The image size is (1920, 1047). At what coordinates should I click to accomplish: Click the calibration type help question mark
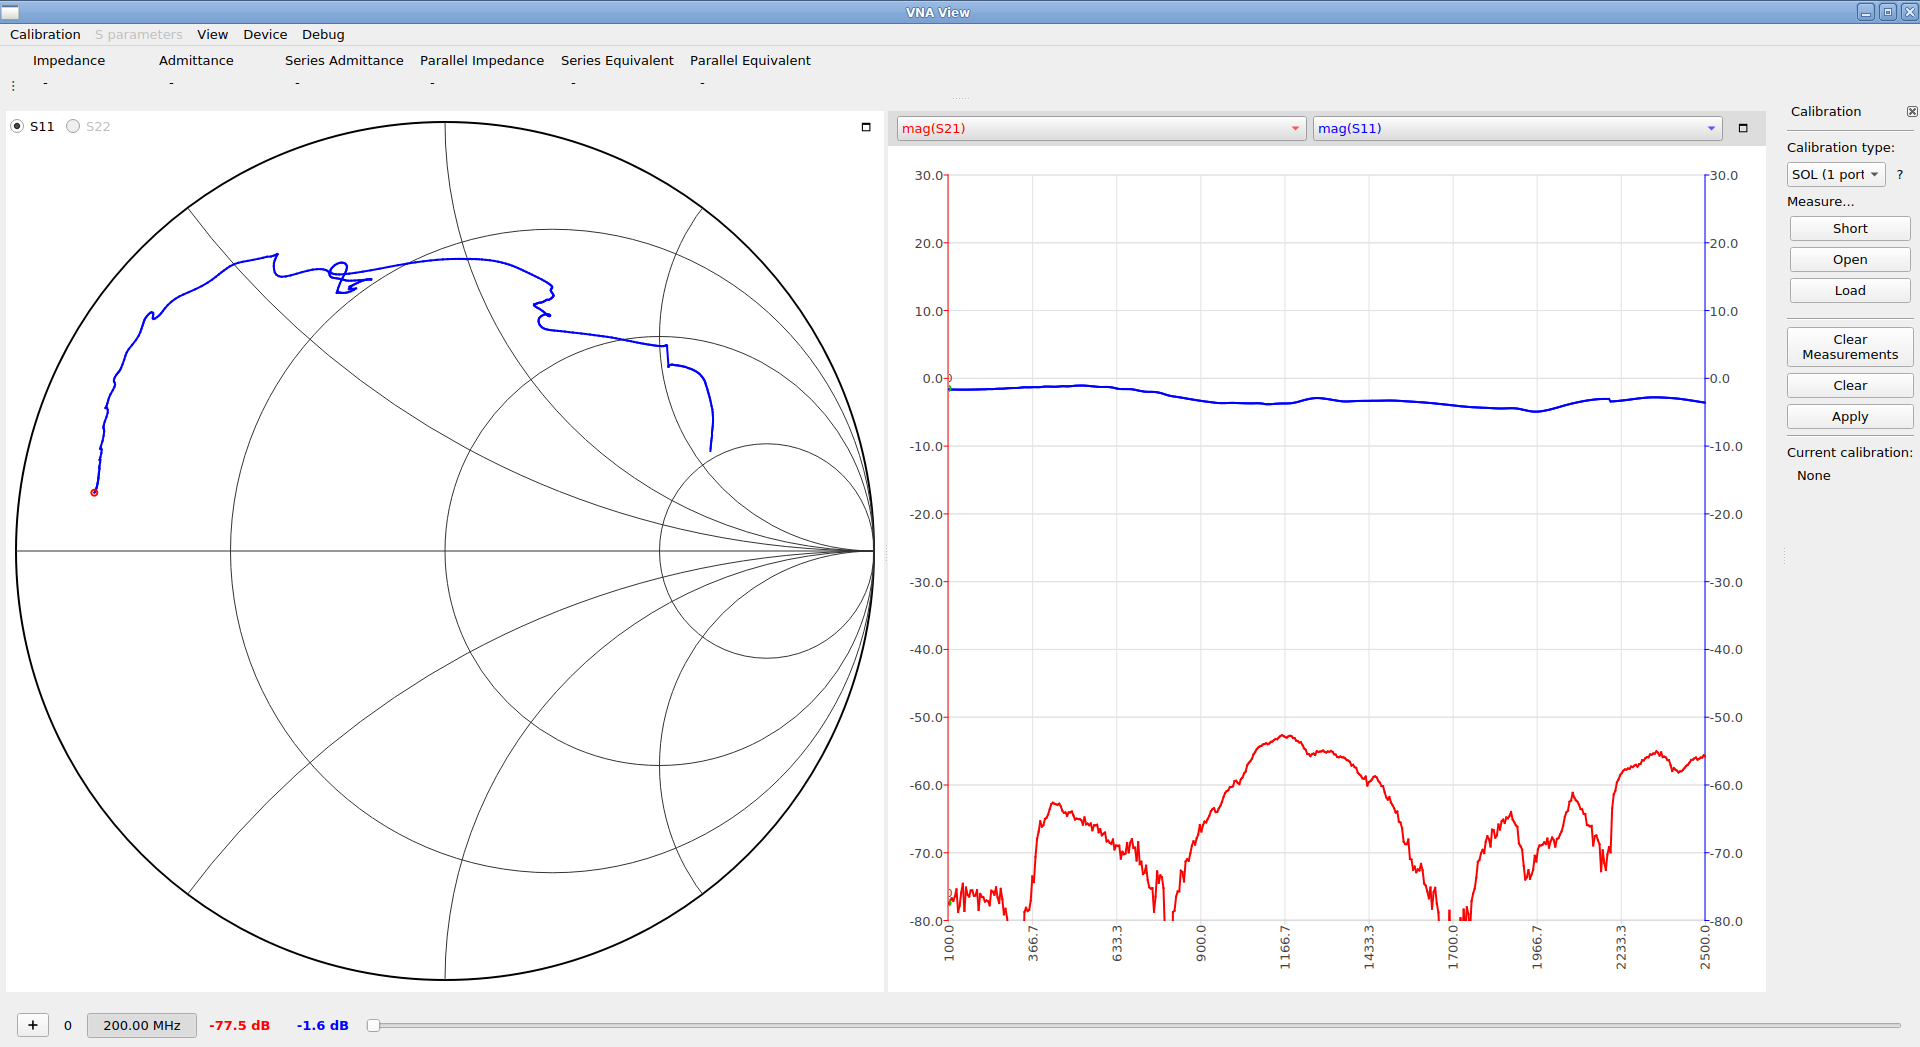[1900, 175]
